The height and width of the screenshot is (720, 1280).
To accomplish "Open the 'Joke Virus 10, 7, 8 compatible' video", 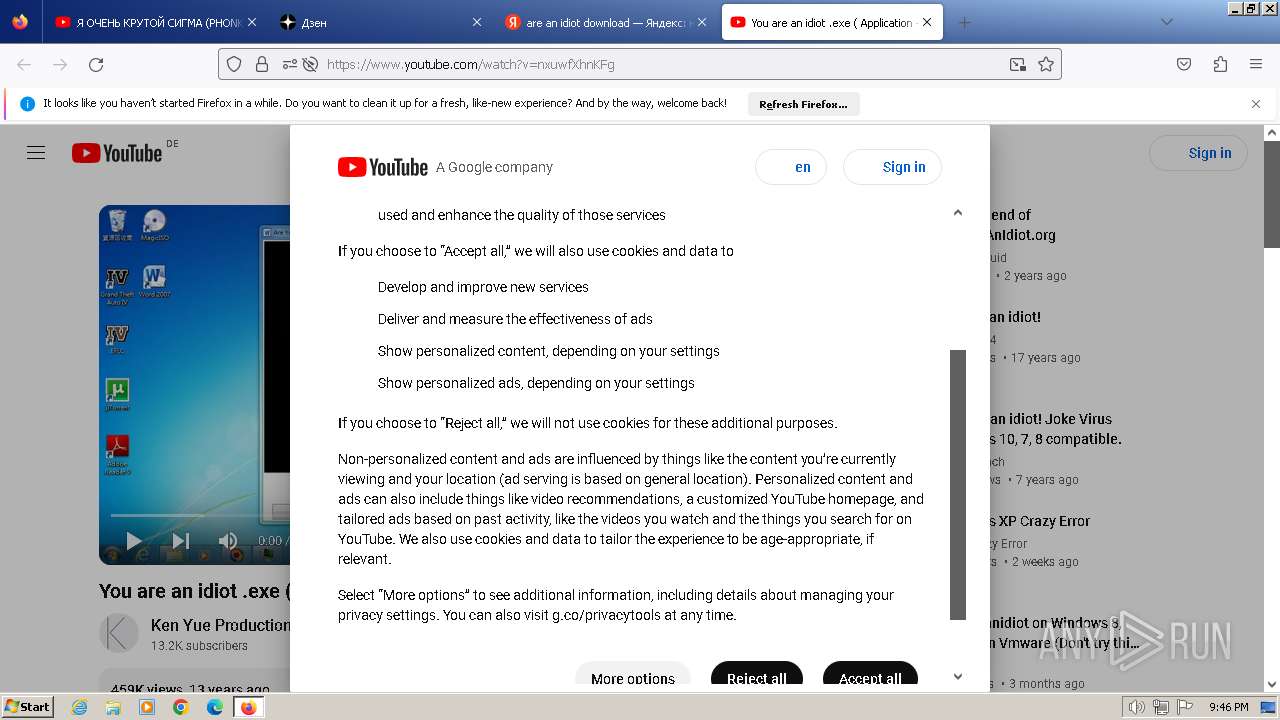I will click(x=1055, y=429).
